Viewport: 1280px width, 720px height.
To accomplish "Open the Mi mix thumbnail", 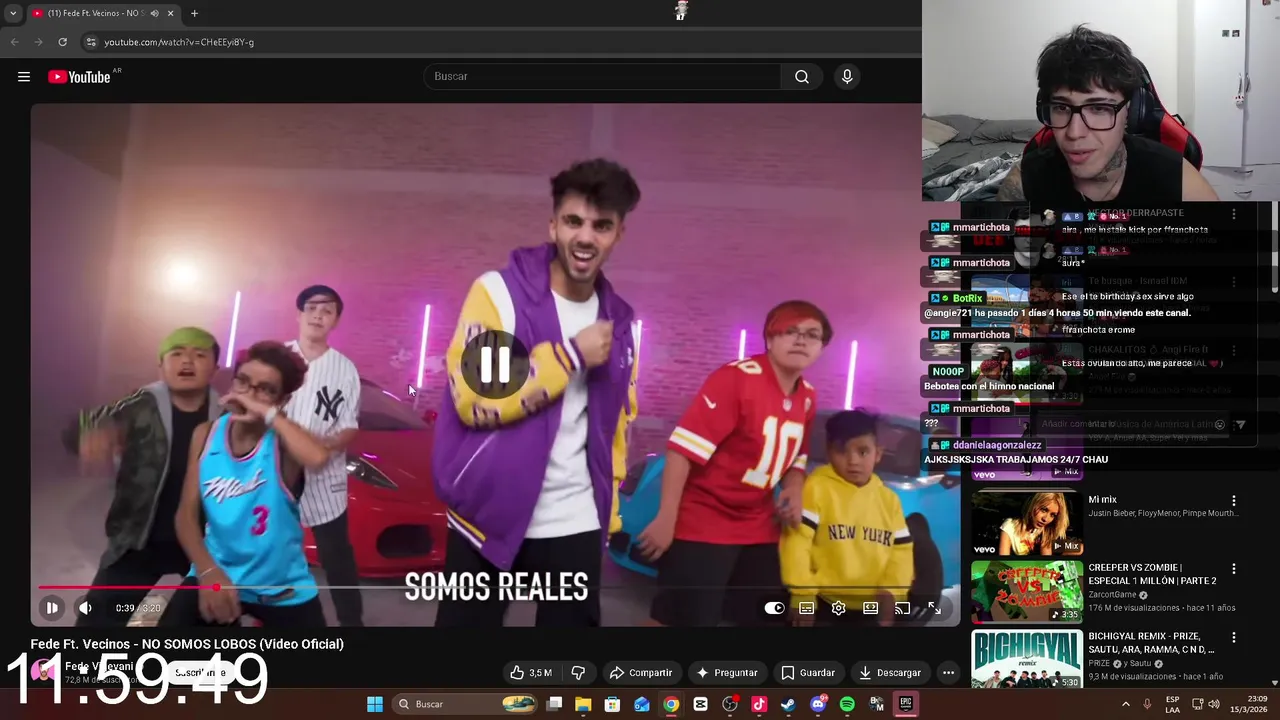I will pos(1026,522).
